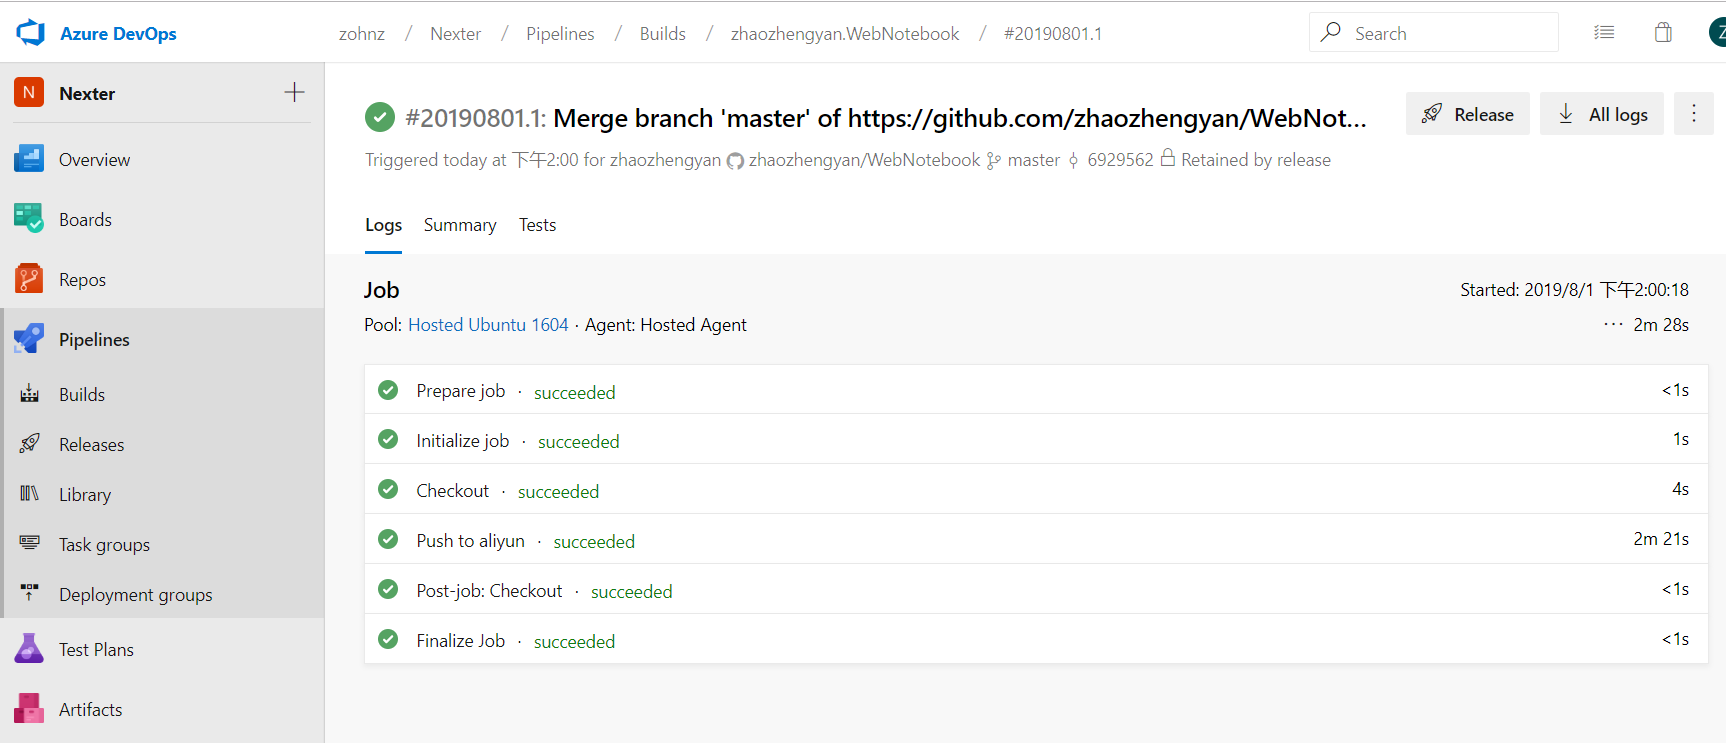Viewport: 1726px width, 743px height.
Task: Open the Checkout step log row
Action: (1036, 490)
